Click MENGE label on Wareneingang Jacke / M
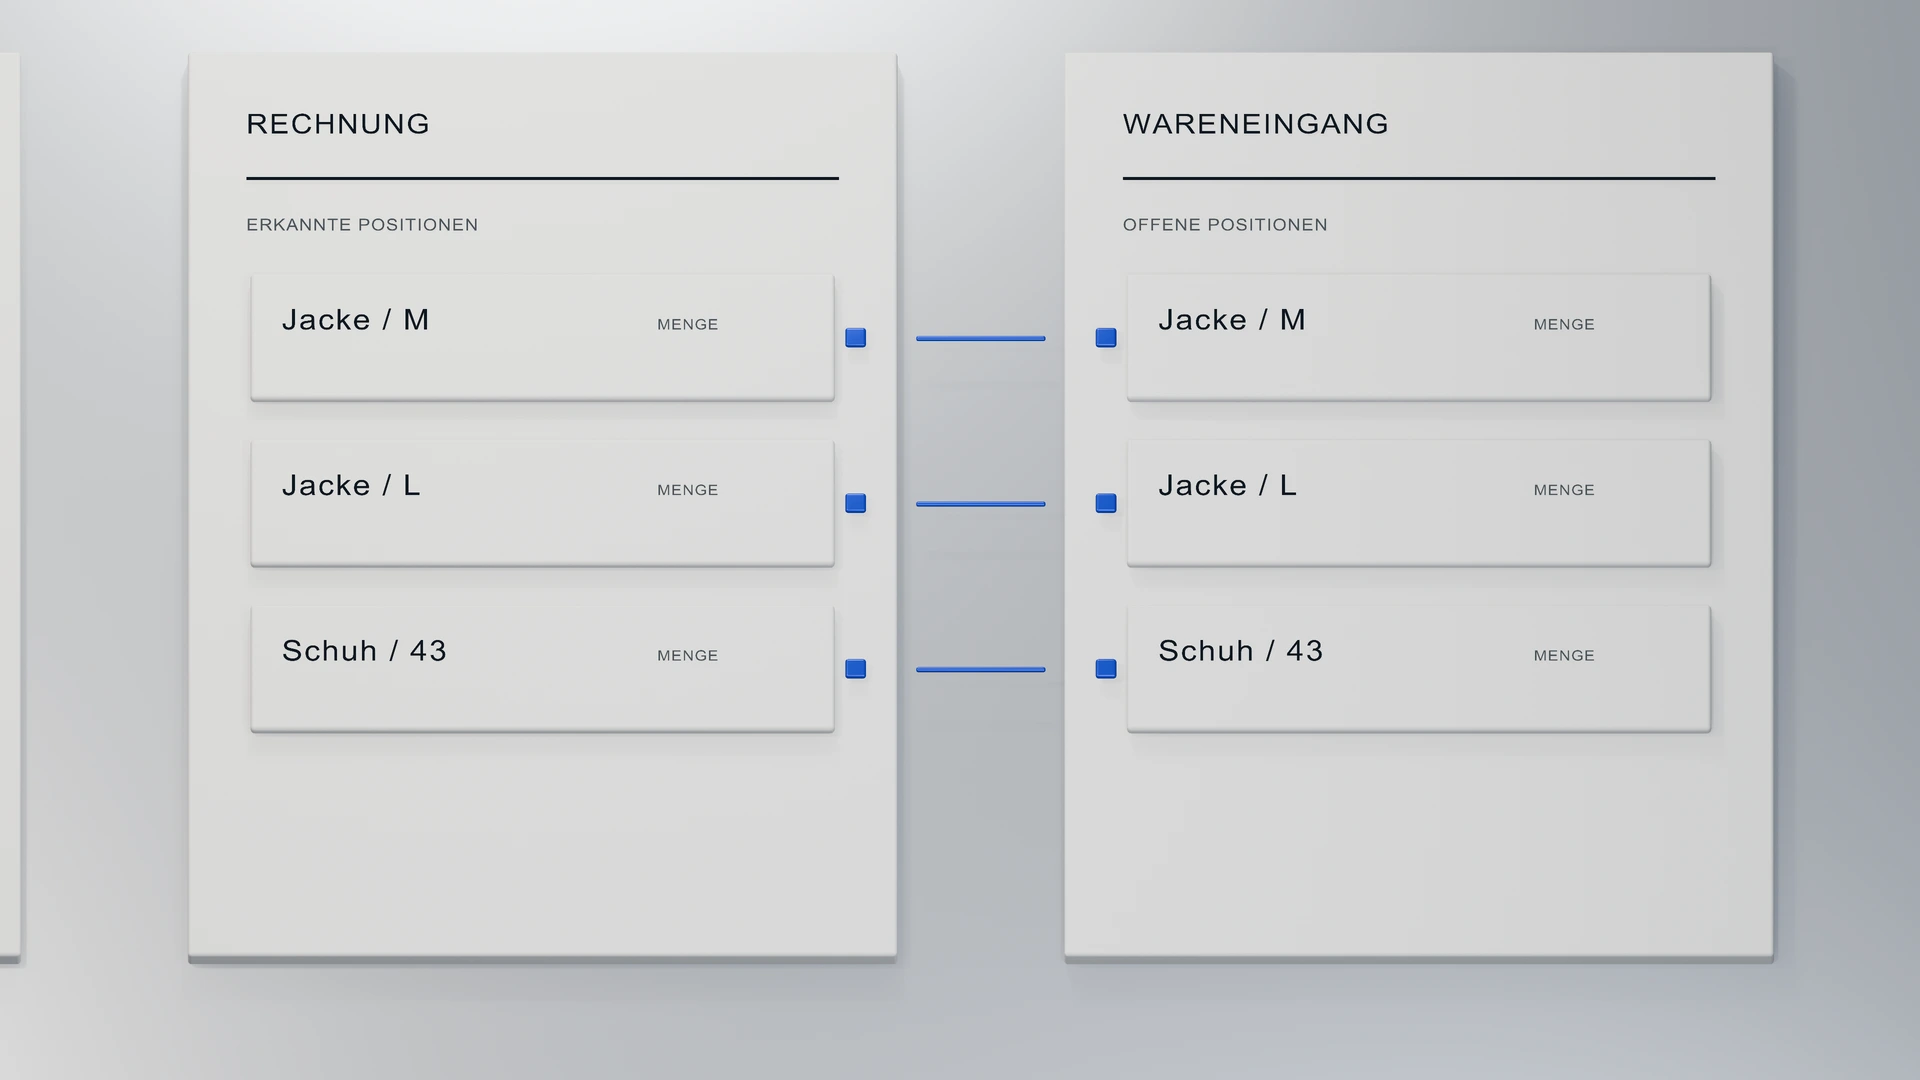Viewport: 1920px width, 1080px height. [1564, 324]
